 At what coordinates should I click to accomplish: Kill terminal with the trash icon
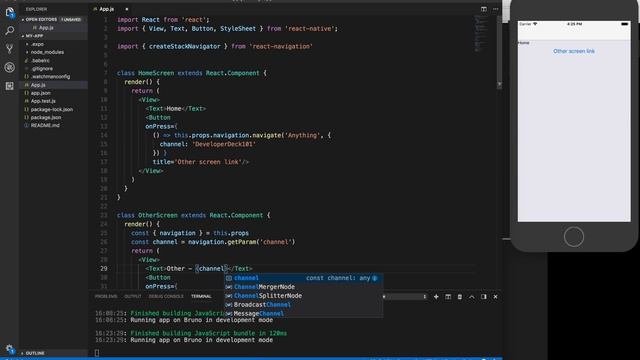[460, 297]
